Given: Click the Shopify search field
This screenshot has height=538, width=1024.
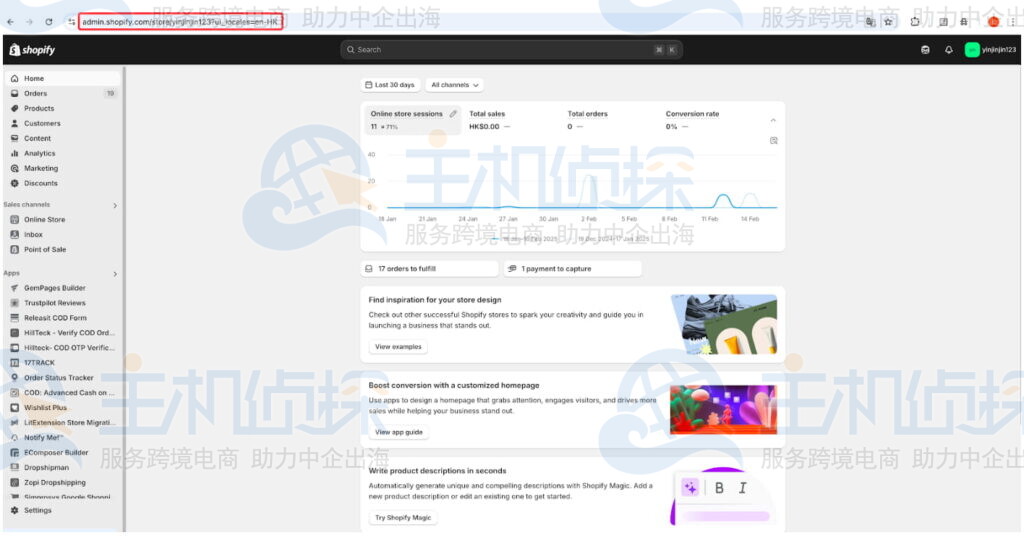Looking at the screenshot, I should coord(511,50).
